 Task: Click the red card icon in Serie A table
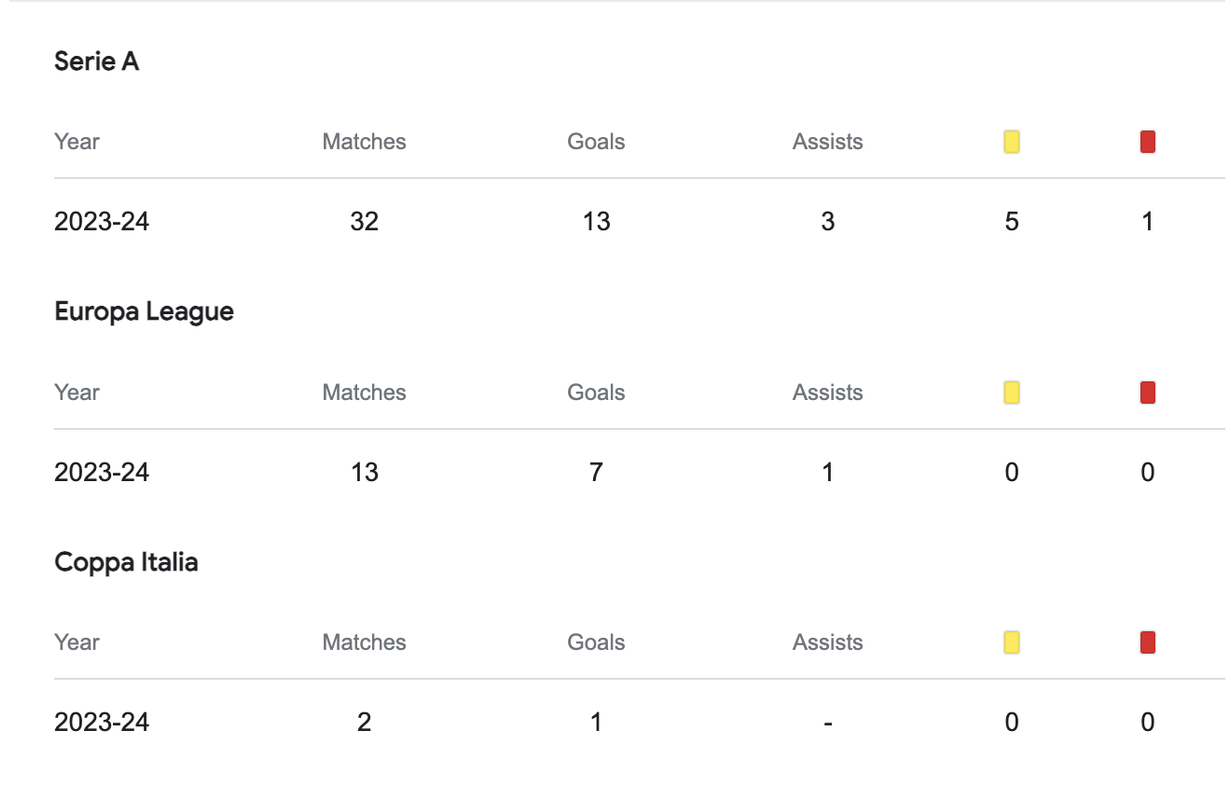tap(1147, 142)
